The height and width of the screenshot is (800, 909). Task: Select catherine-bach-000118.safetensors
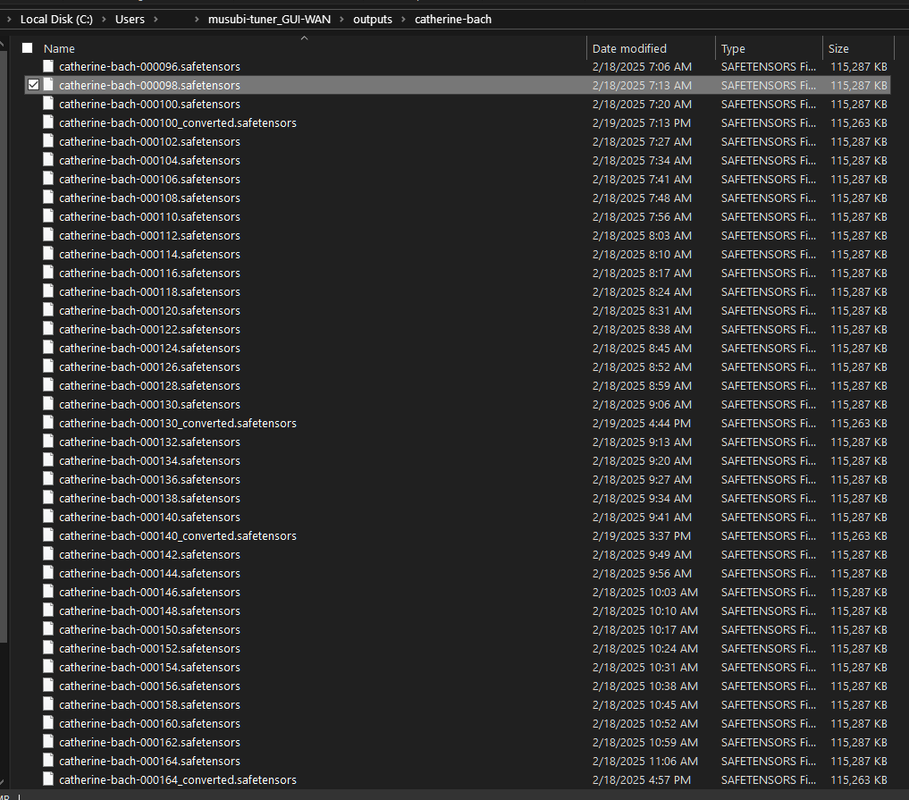(x=149, y=292)
